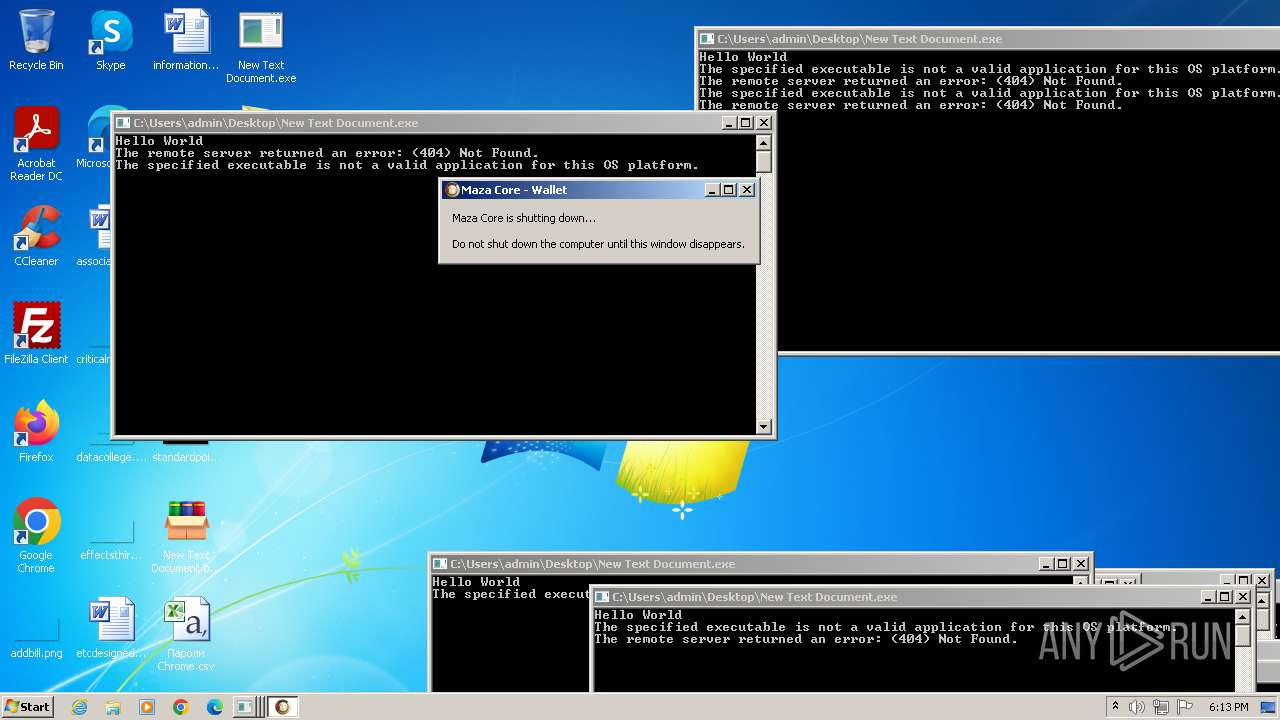This screenshot has height=720, width=1280.
Task: Click scroll-down arrow in middle console window
Action: pos(764,427)
